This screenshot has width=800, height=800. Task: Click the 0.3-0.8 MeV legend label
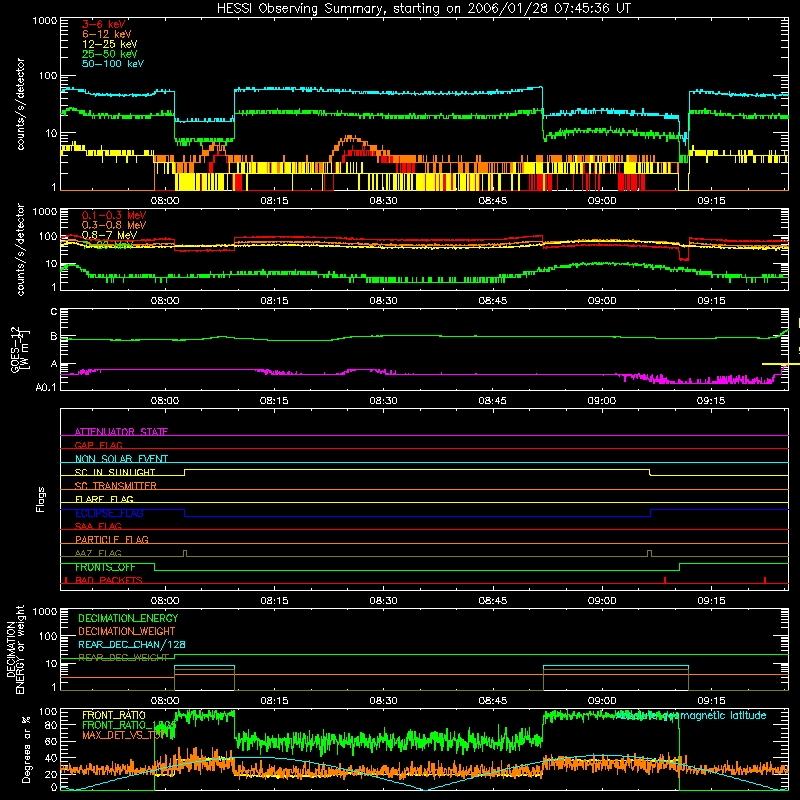pos(114,225)
